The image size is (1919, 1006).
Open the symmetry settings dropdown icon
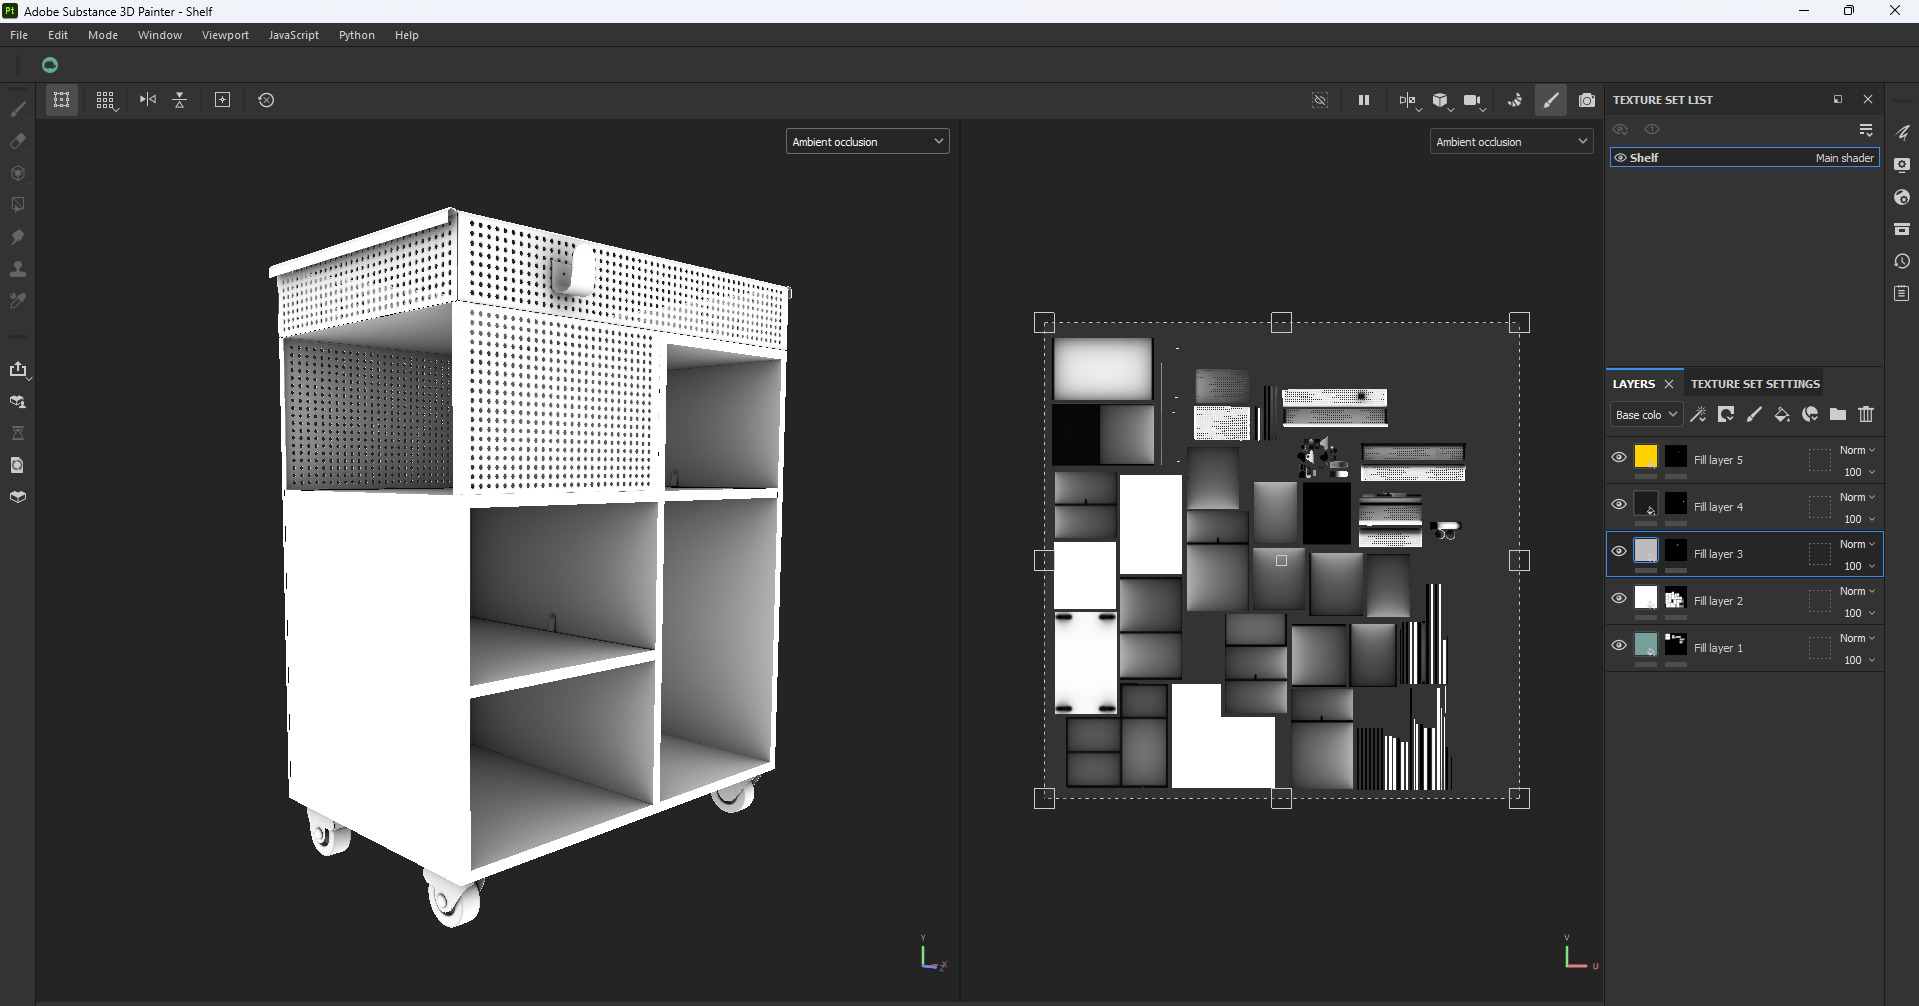point(1409,100)
